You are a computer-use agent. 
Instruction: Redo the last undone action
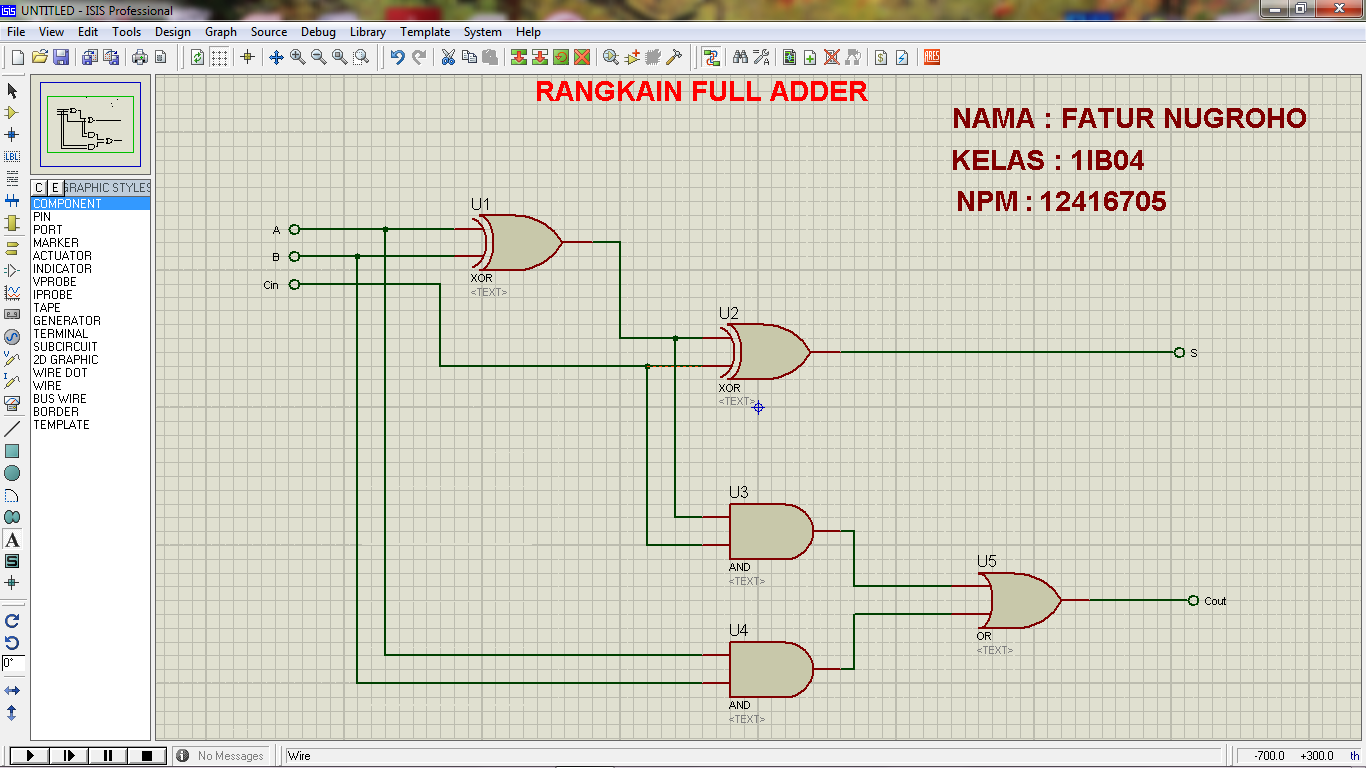click(419, 57)
